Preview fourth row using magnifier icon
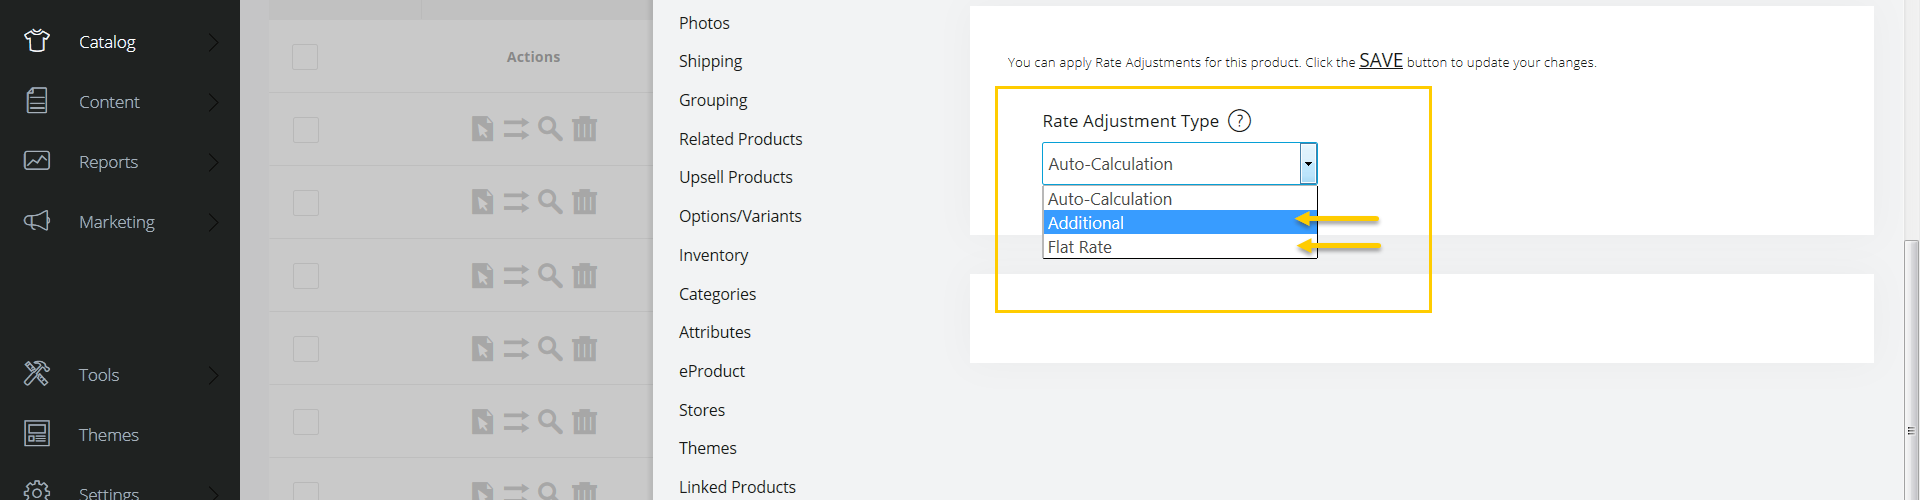Image resolution: width=1920 pixels, height=500 pixels. coord(550,347)
